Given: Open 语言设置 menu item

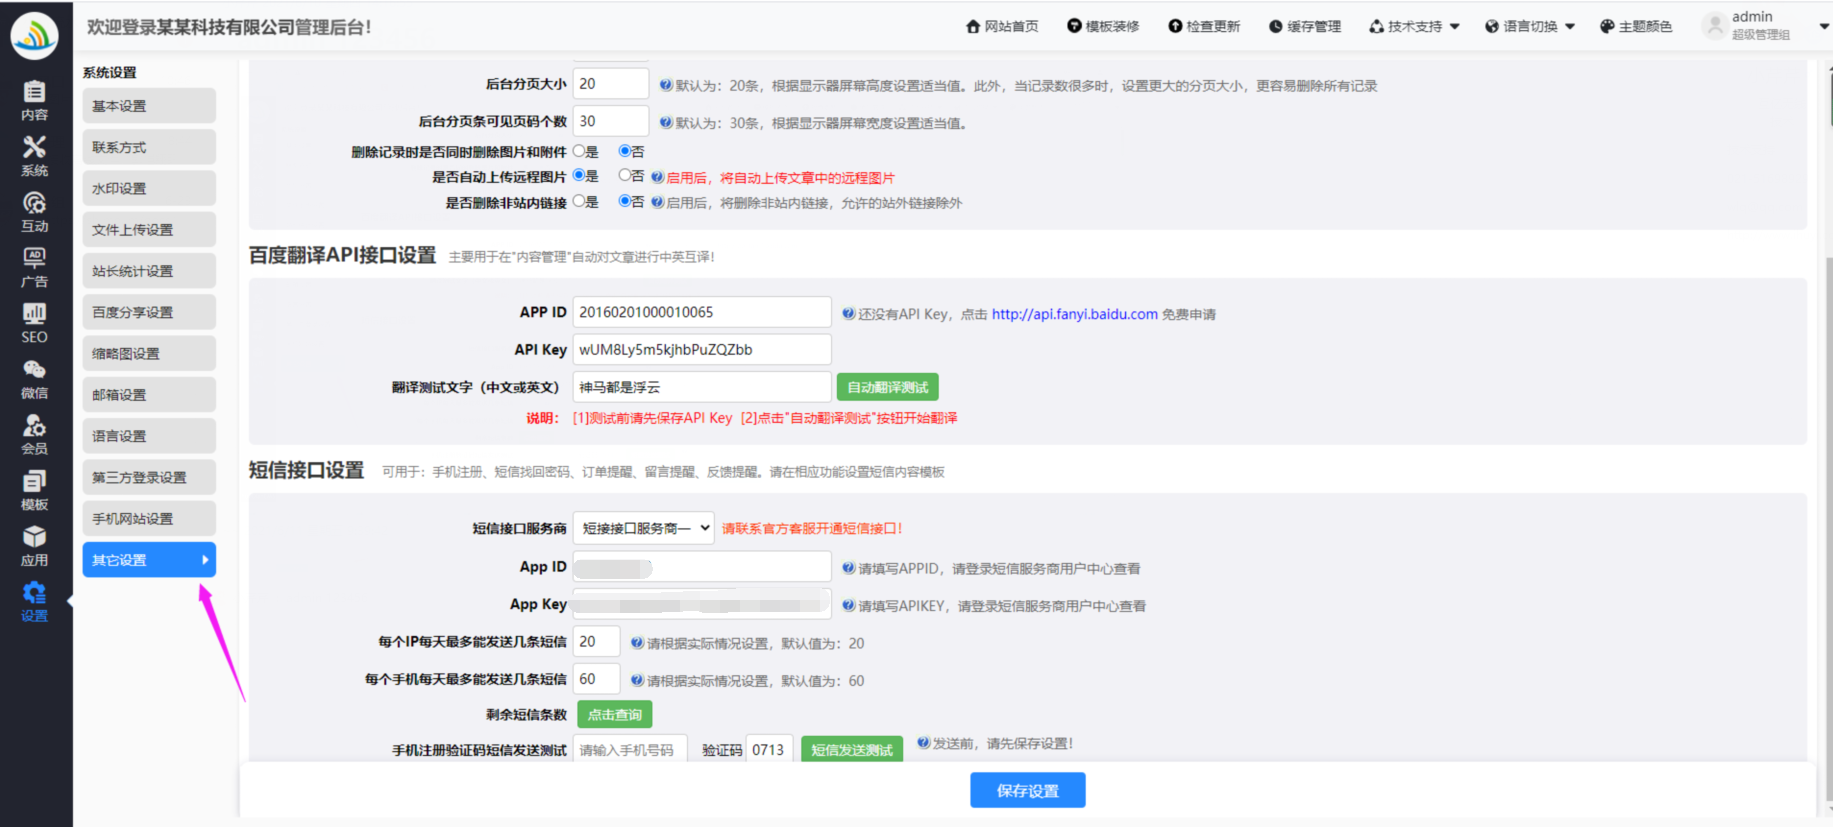Looking at the screenshot, I should 149,436.
